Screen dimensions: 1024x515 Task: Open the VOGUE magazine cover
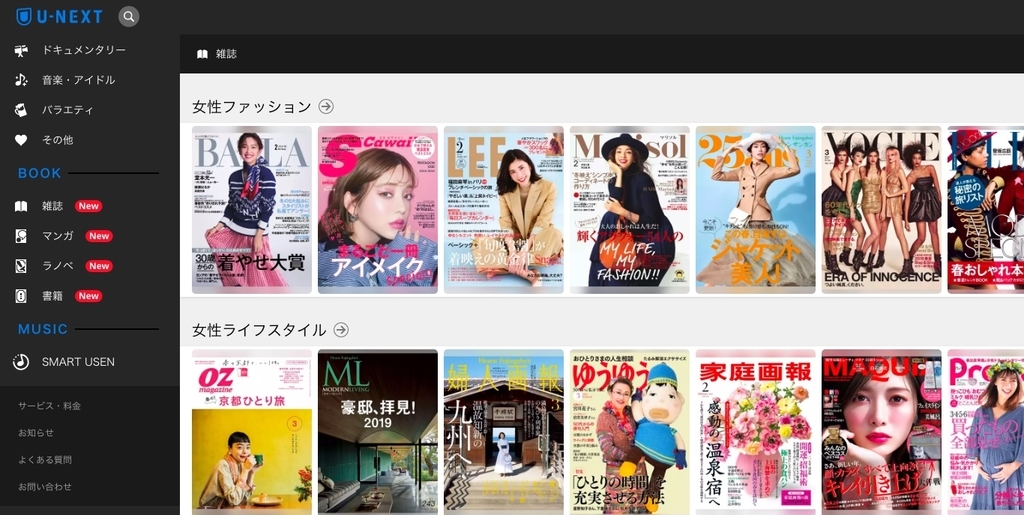click(882, 210)
